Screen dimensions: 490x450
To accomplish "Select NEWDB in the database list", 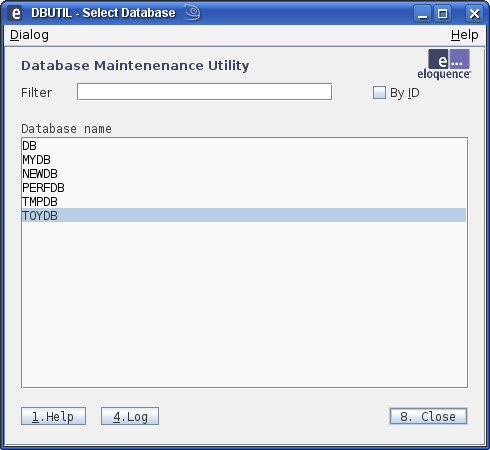I will click(x=244, y=174).
